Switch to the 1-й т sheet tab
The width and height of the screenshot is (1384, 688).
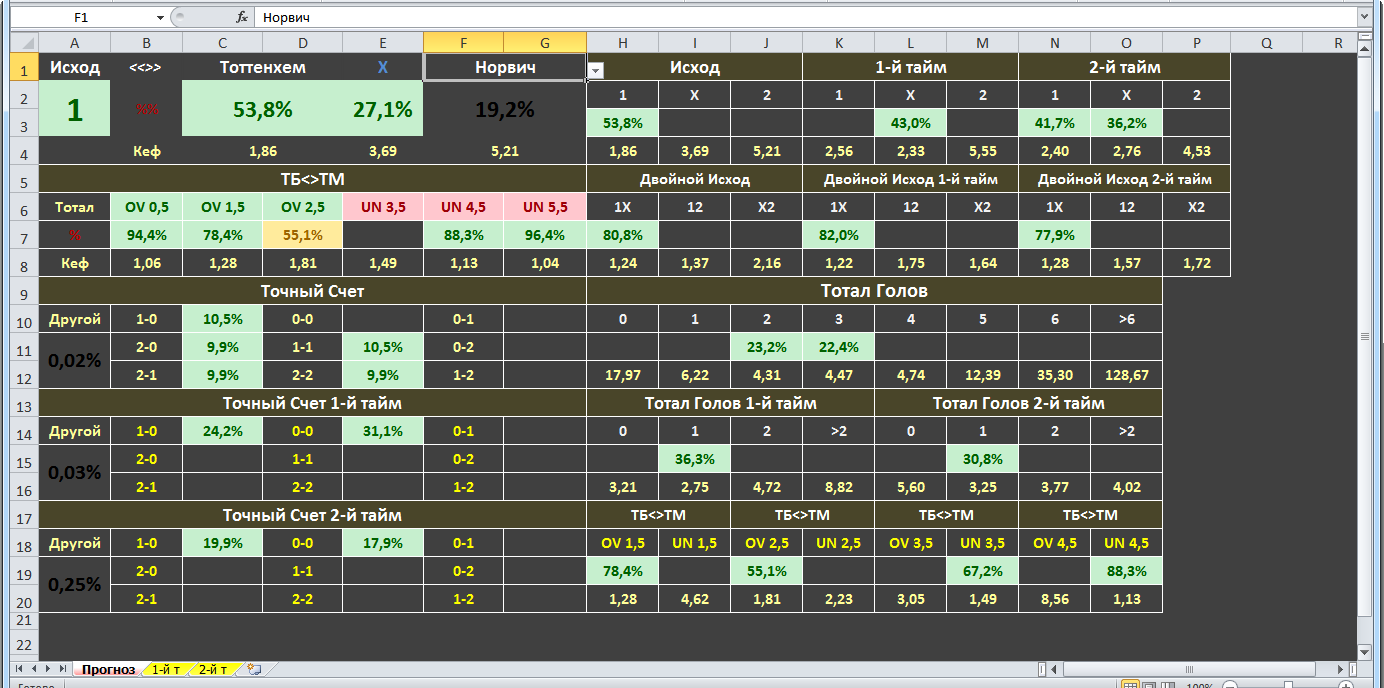tap(166, 669)
